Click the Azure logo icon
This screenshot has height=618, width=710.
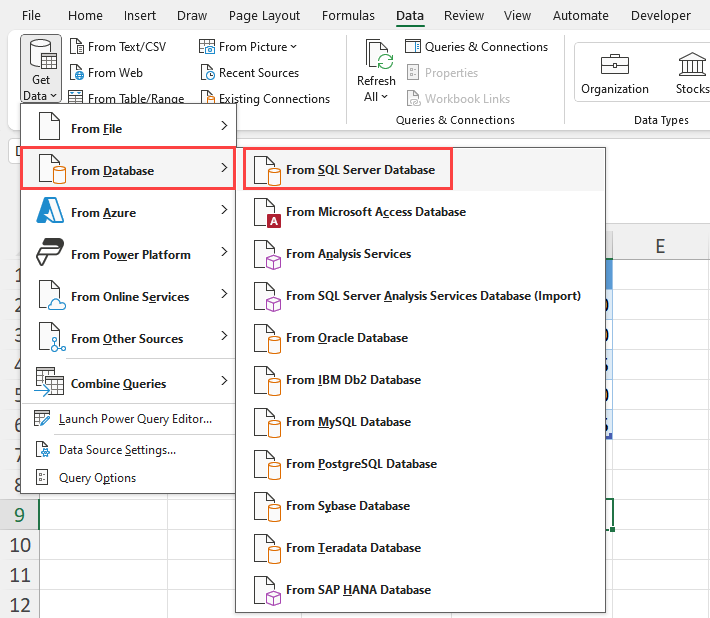point(50,210)
